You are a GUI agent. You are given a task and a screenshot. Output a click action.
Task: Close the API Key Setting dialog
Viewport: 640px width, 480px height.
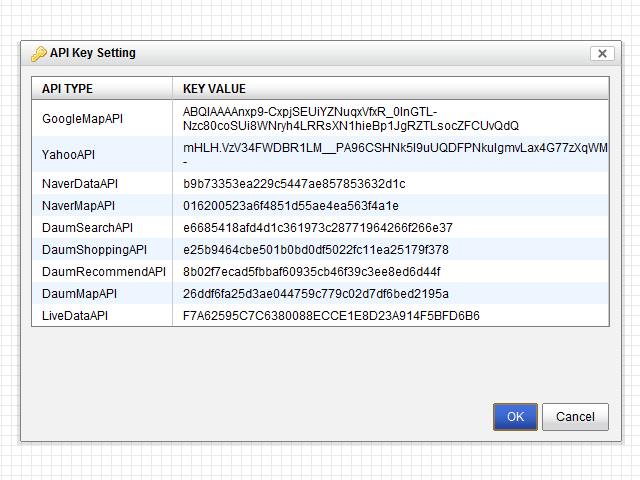click(x=601, y=54)
